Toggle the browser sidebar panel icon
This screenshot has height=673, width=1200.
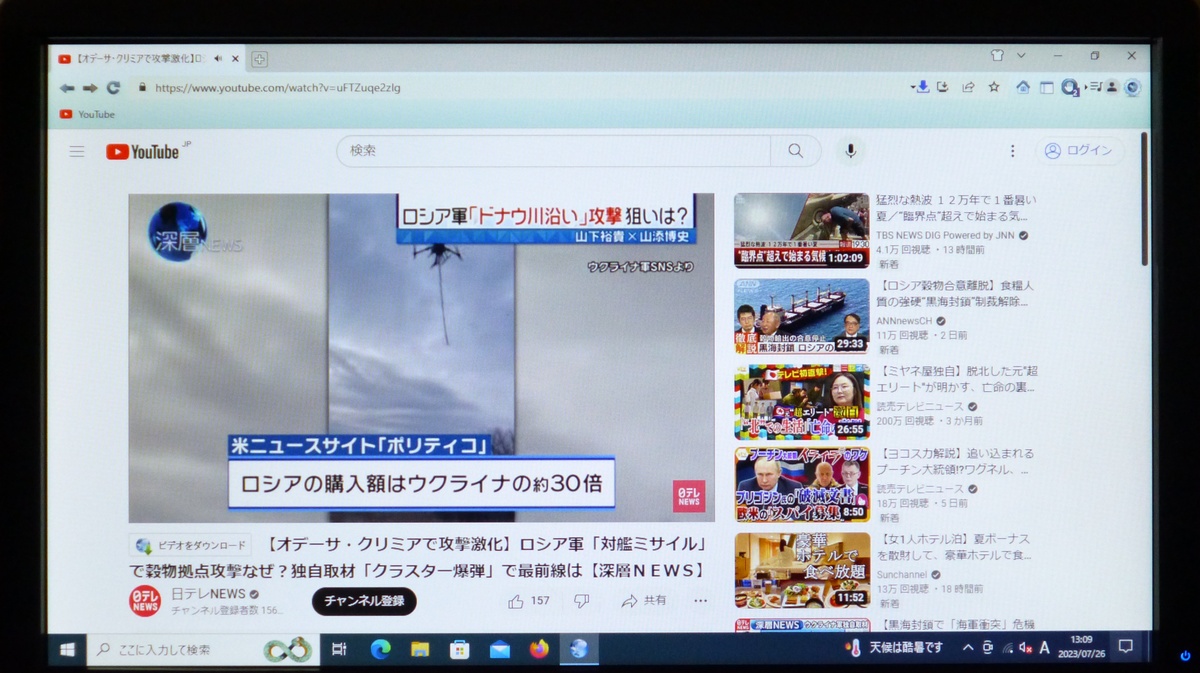click(1046, 87)
